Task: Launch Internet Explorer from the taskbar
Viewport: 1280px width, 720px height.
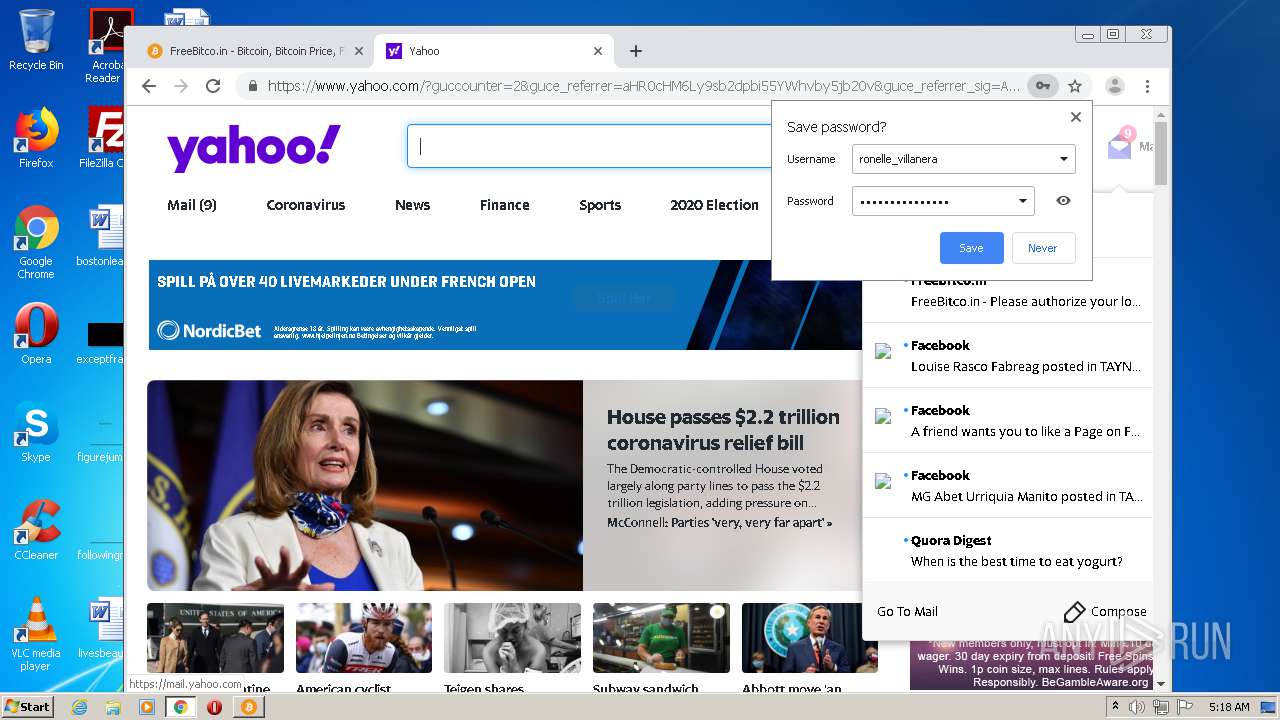Action: [x=79, y=707]
